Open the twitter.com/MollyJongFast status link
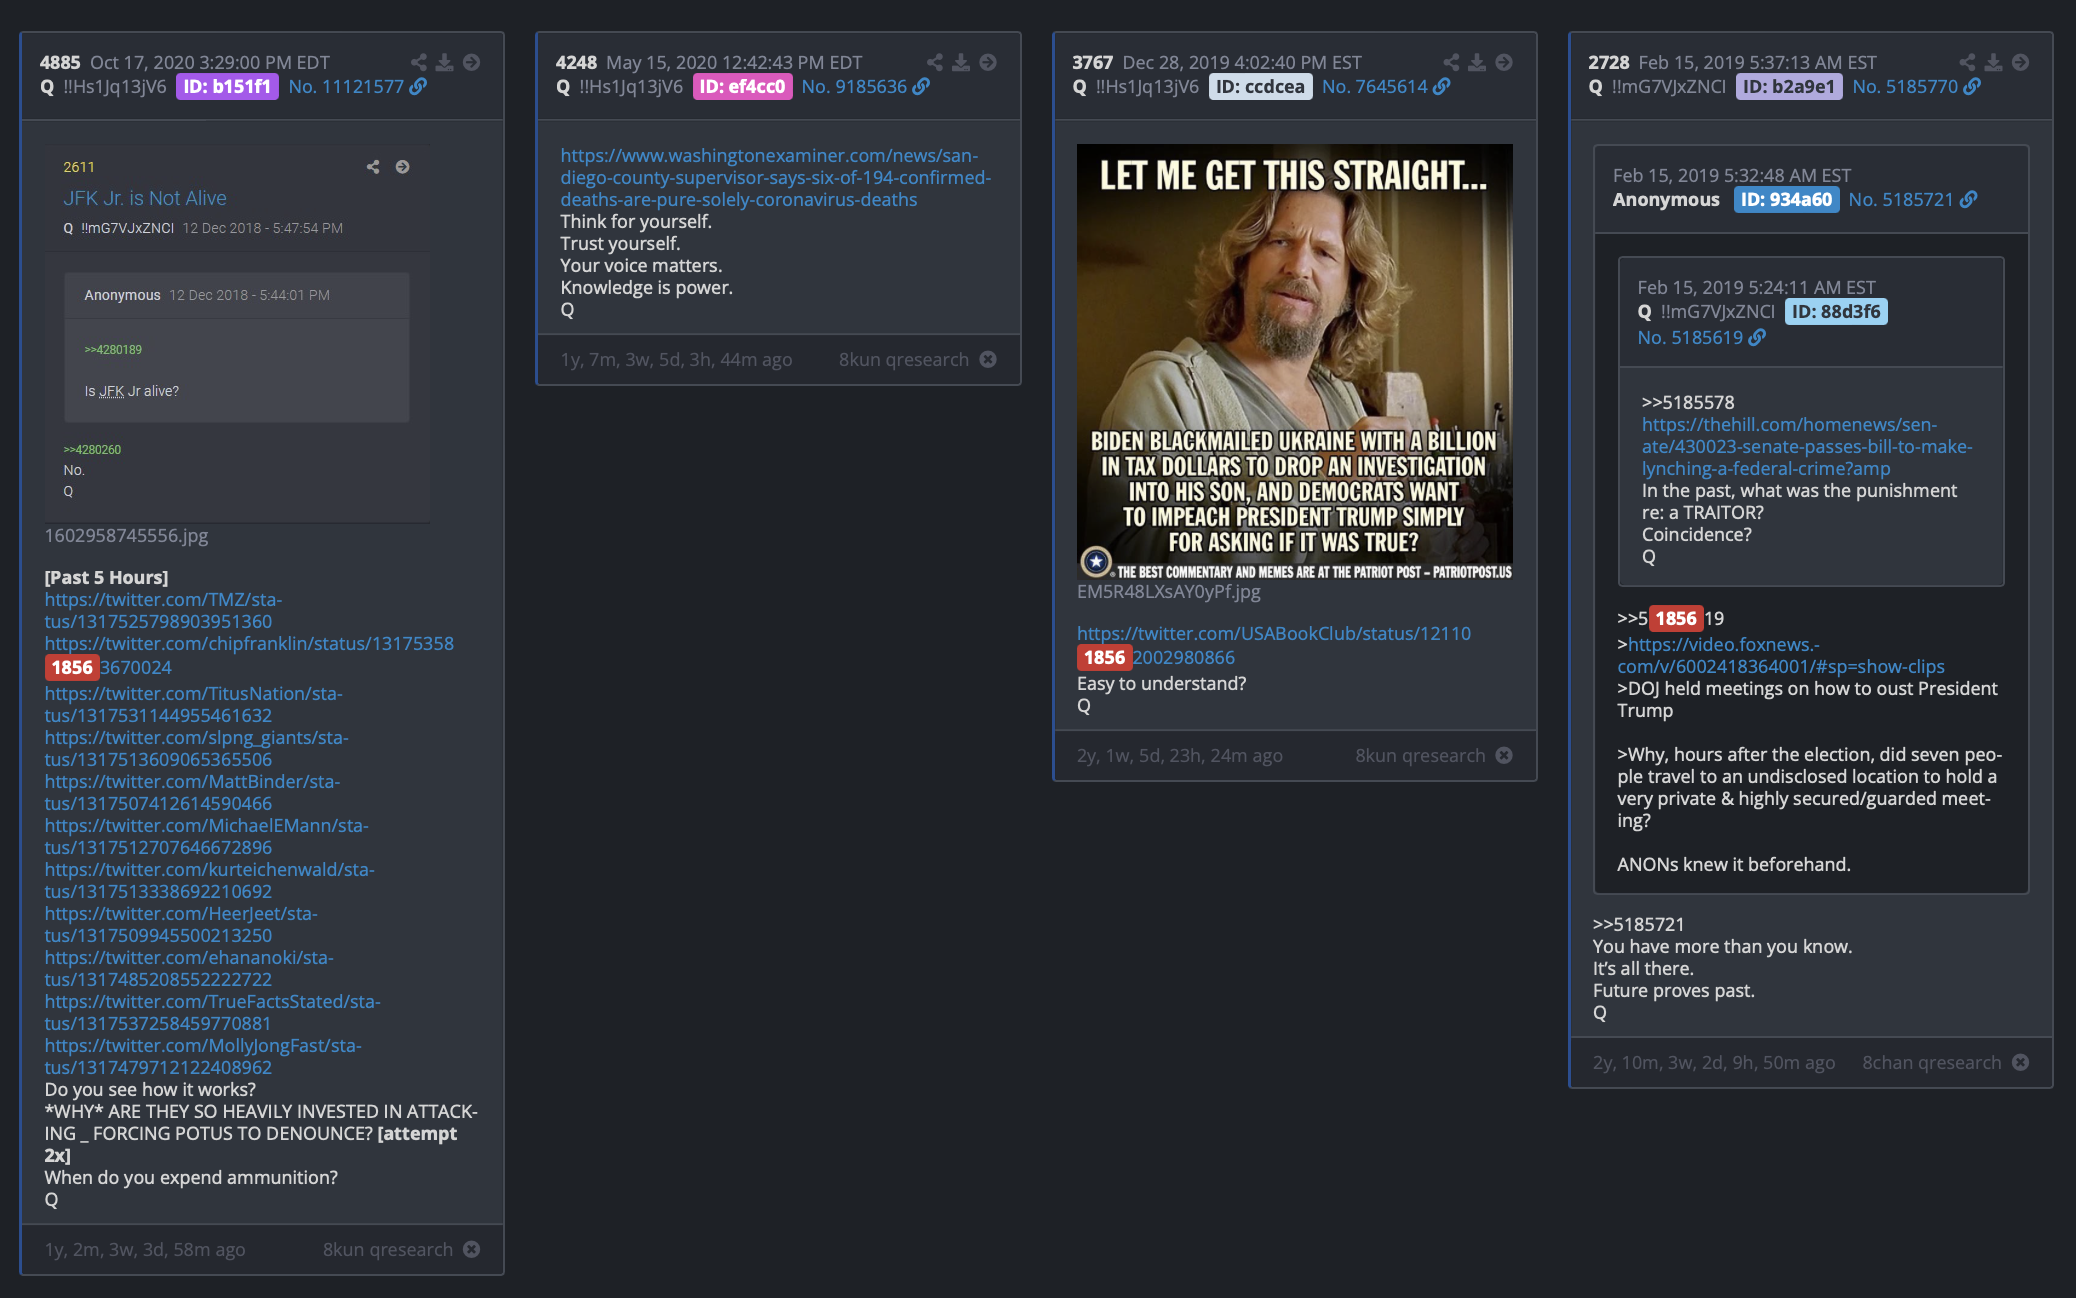The height and width of the screenshot is (1298, 2076). point(203,1057)
